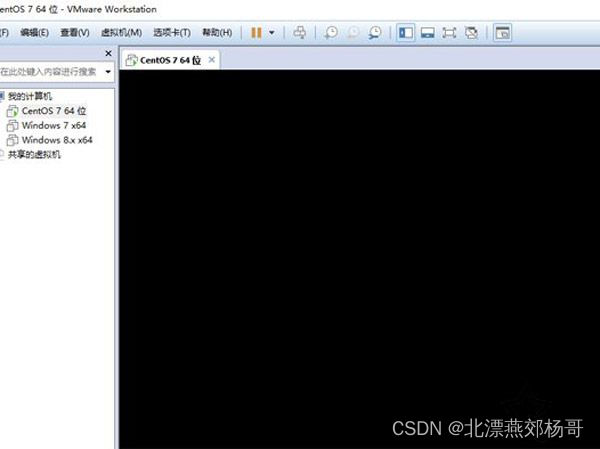Select 我的计算机 in the library tree
The image size is (600, 449).
(30, 96)
